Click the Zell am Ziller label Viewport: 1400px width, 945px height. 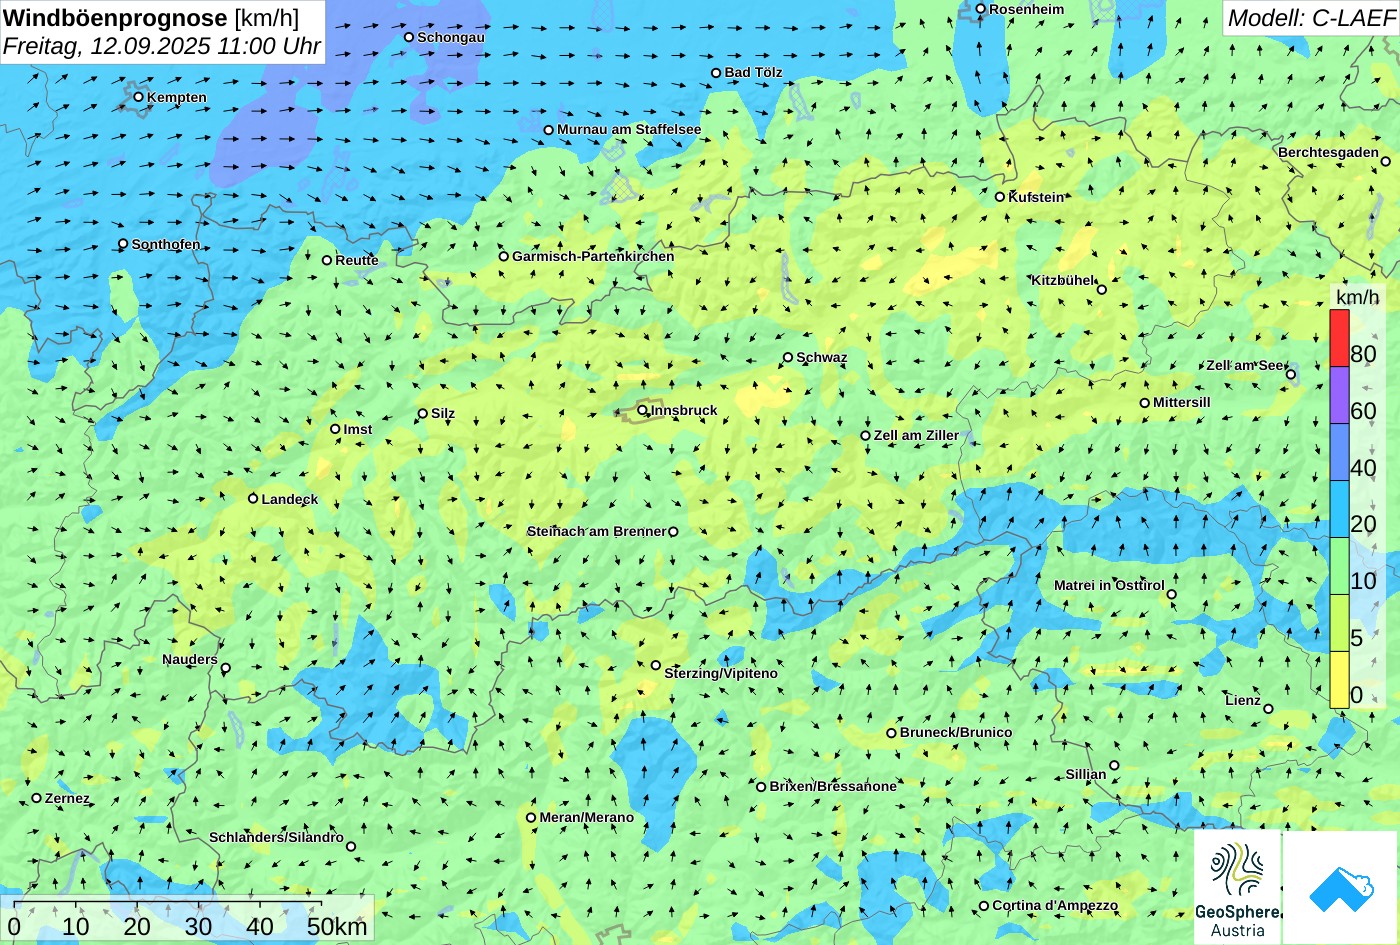[916, 435]
